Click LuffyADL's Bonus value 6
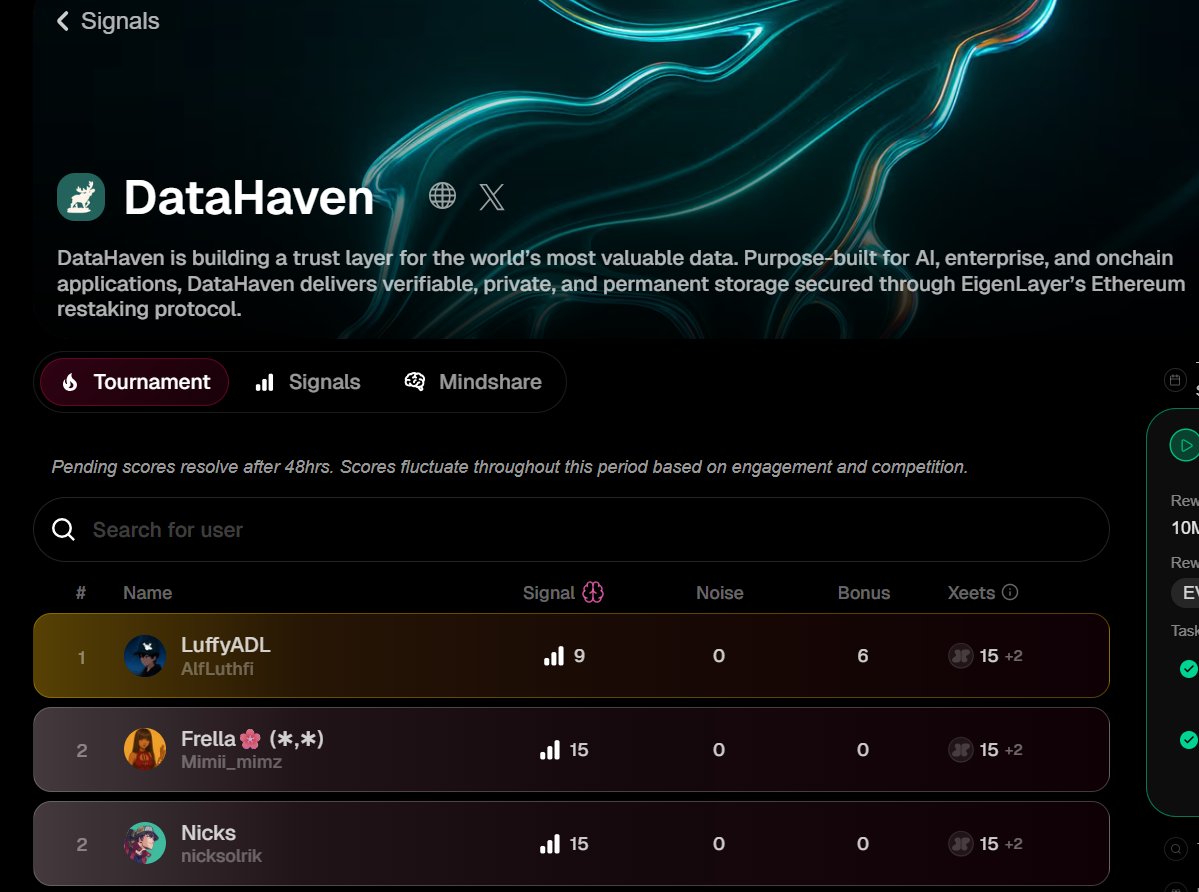Screen dimensions: 1199x892 coord(863,656)
